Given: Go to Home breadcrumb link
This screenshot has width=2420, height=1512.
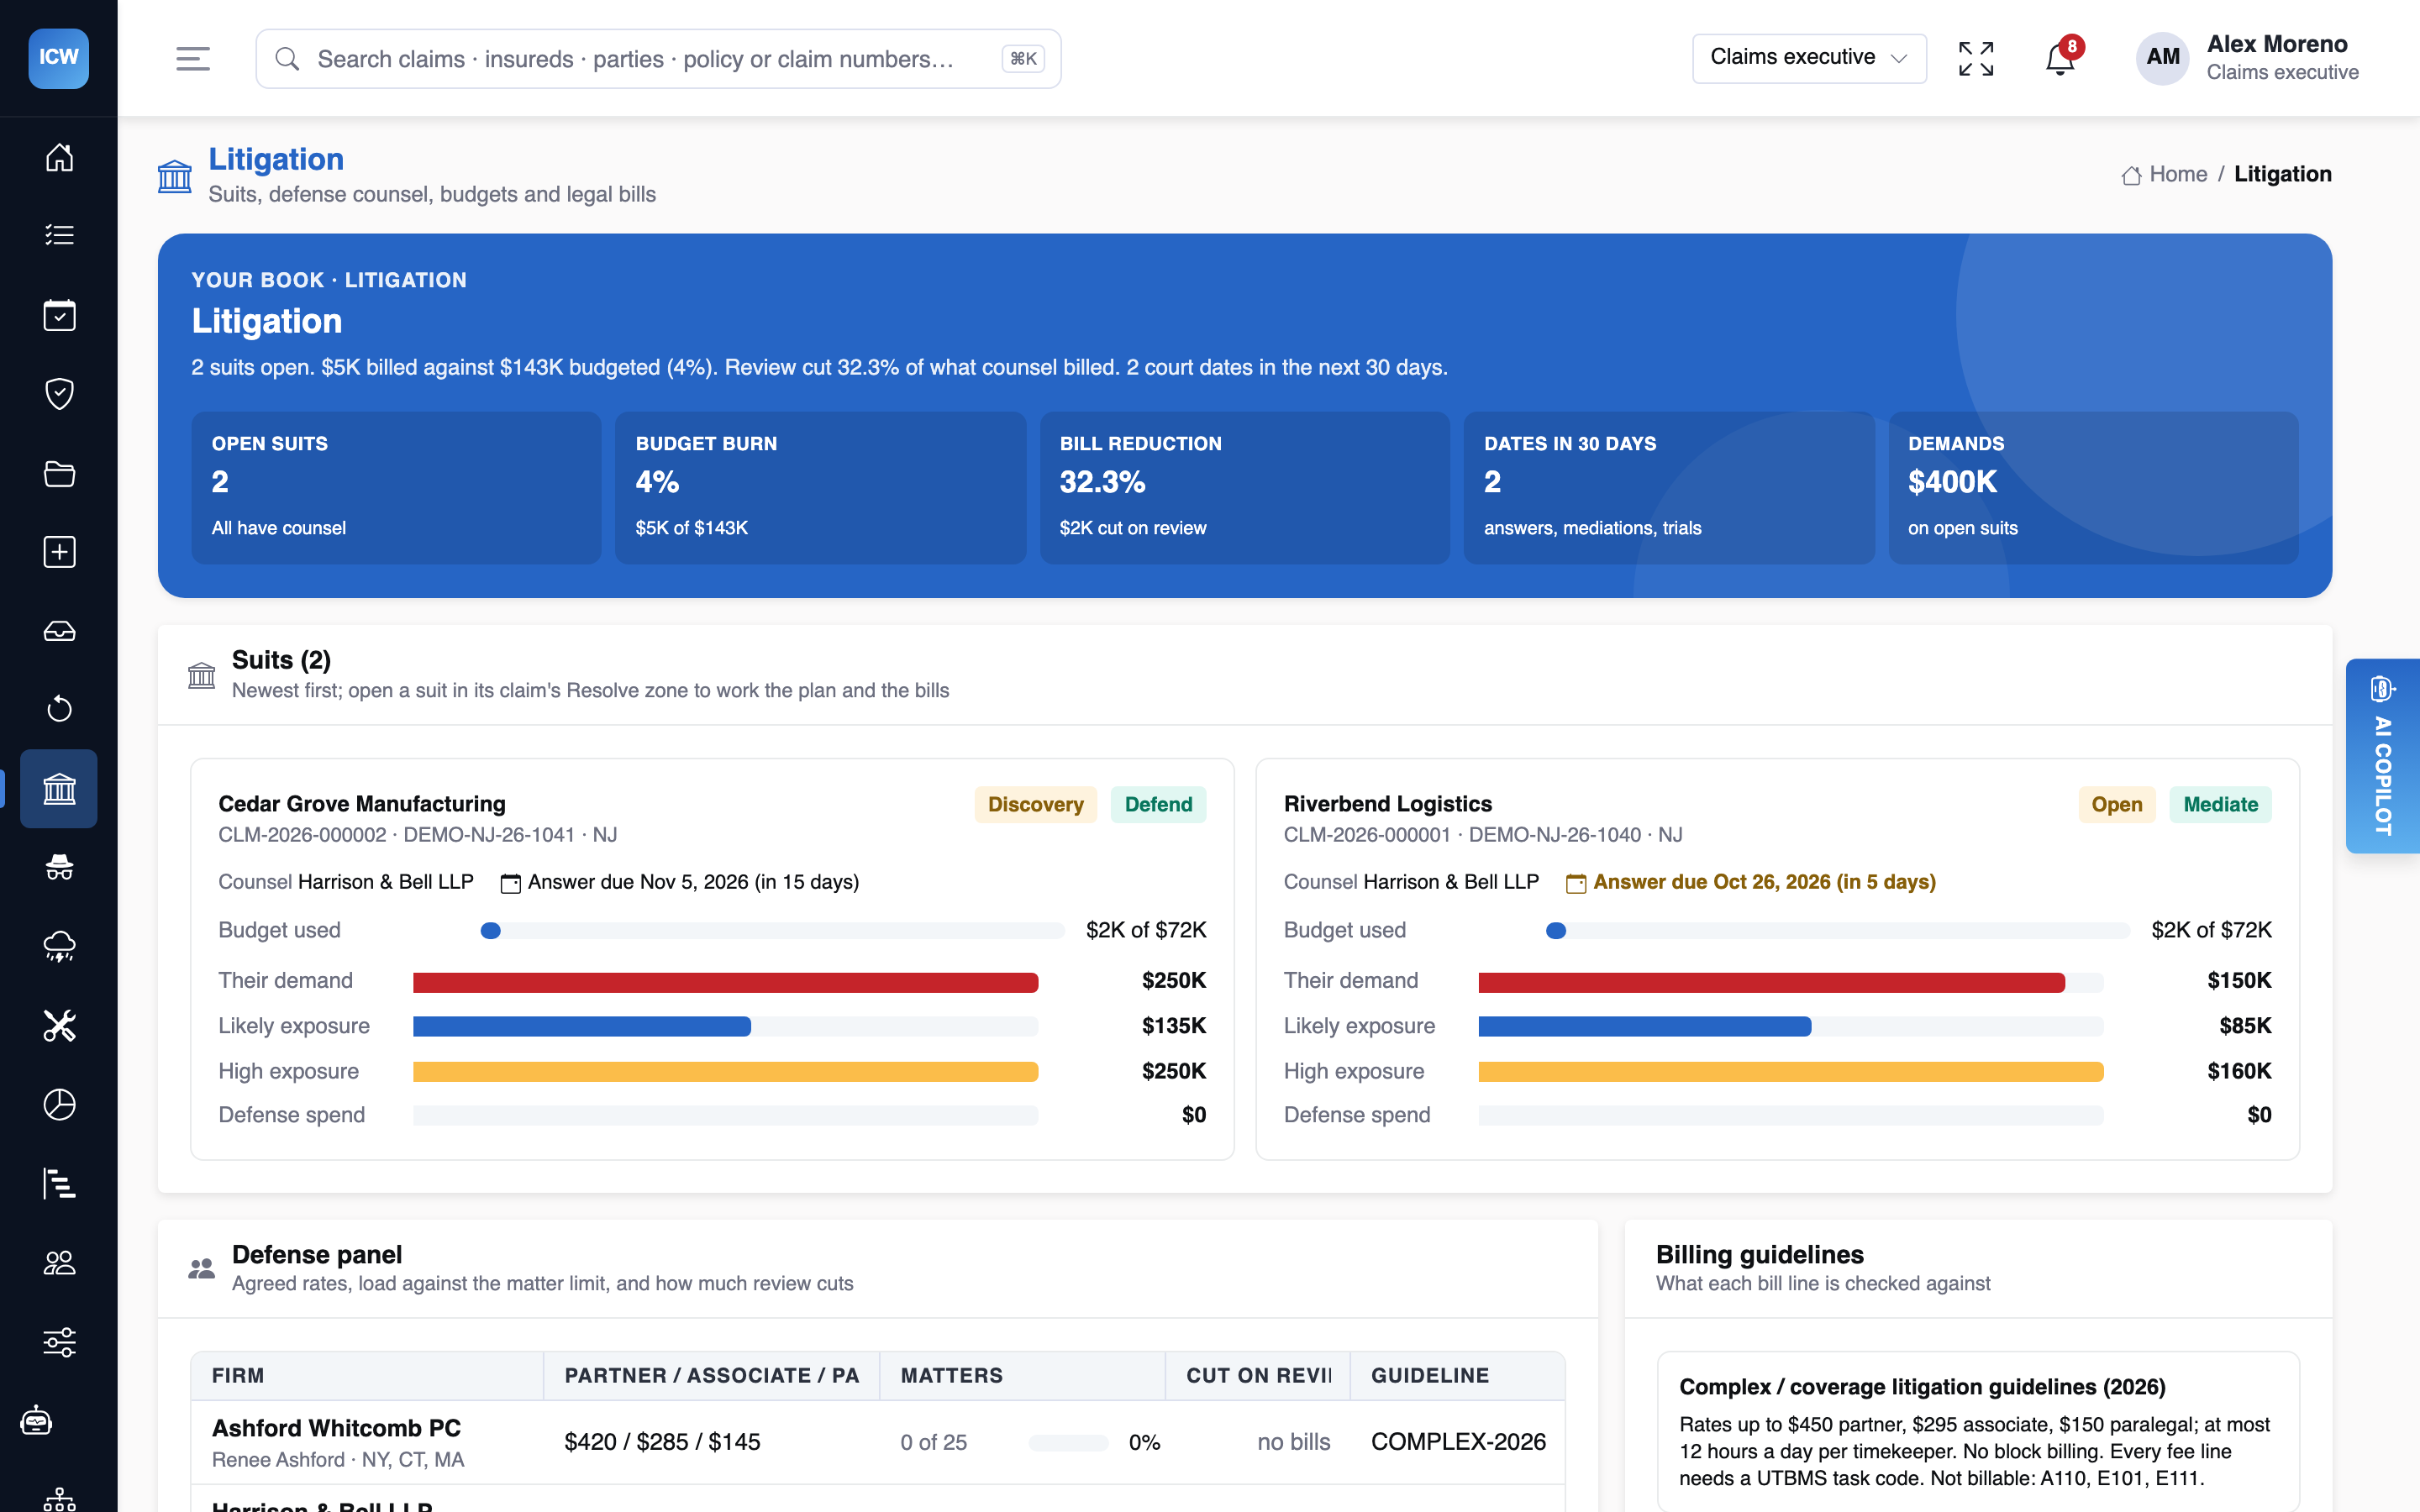Looking at the screenshot, I should point(2164,174).
